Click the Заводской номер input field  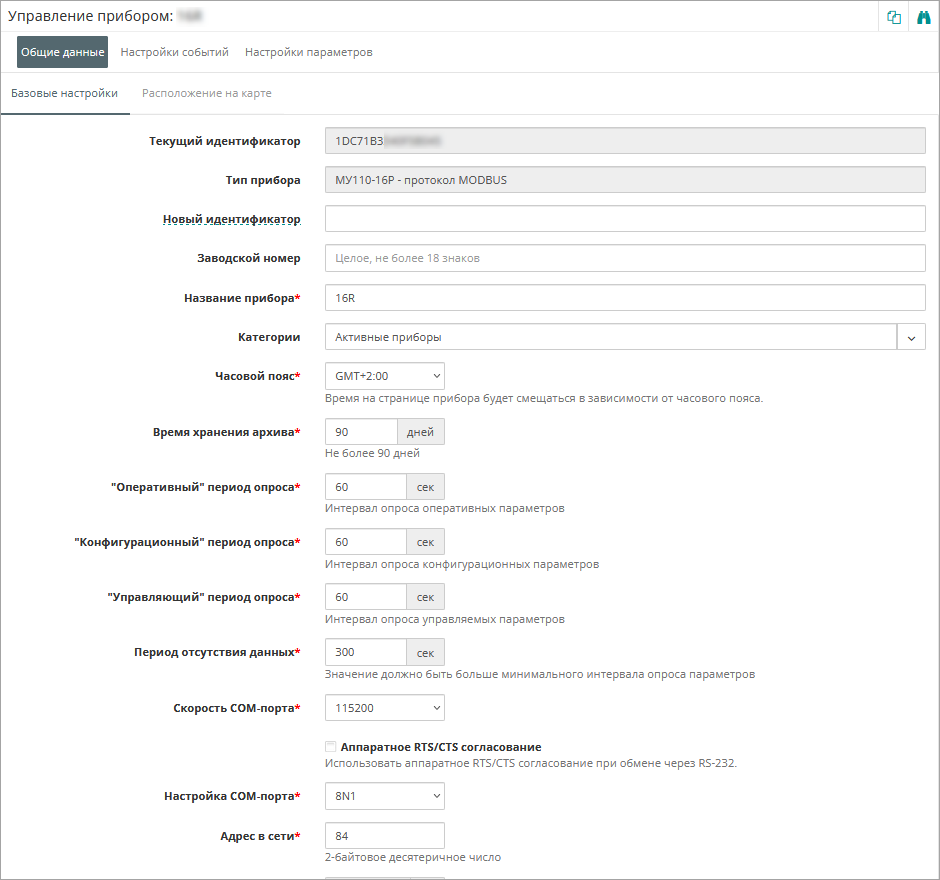(x=625, y=258)
